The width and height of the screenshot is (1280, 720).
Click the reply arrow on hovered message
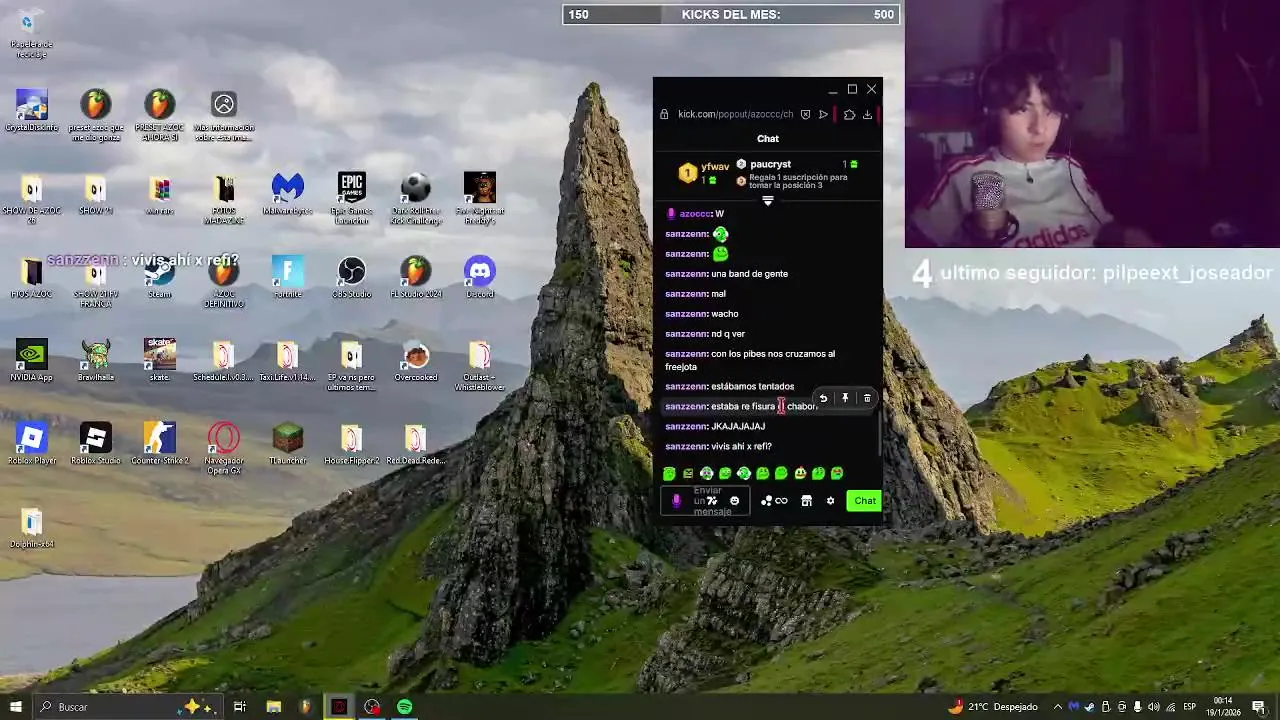click(823, 398)
